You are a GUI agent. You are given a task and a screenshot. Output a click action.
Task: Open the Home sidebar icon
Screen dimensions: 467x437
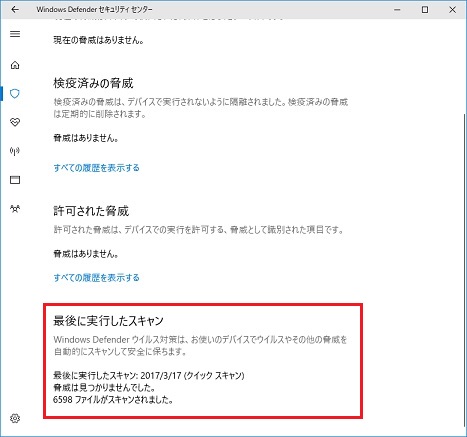(x=15, y=65)
